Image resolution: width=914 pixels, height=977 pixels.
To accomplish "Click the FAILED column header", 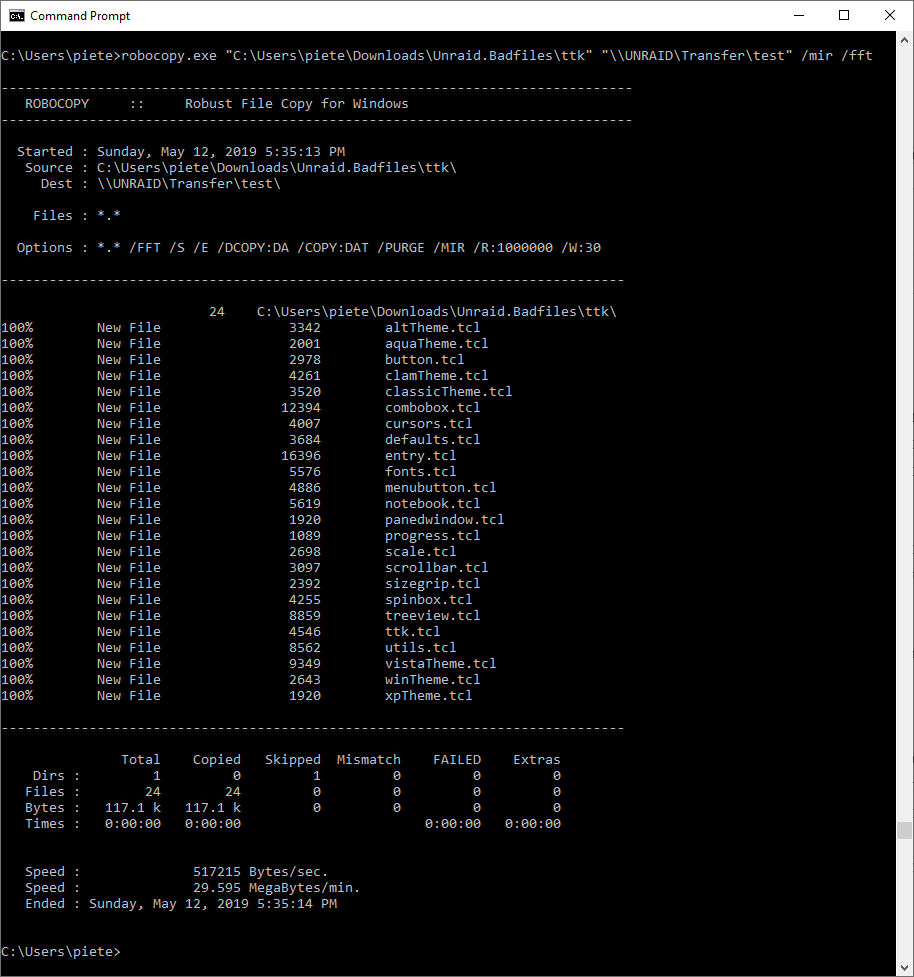I will tap(457, 760).
